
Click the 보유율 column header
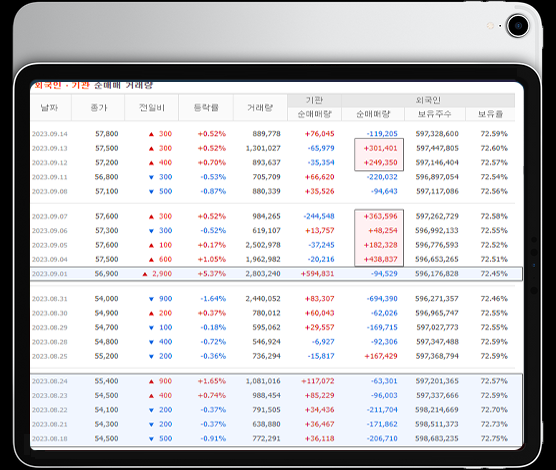click(490, 114)
